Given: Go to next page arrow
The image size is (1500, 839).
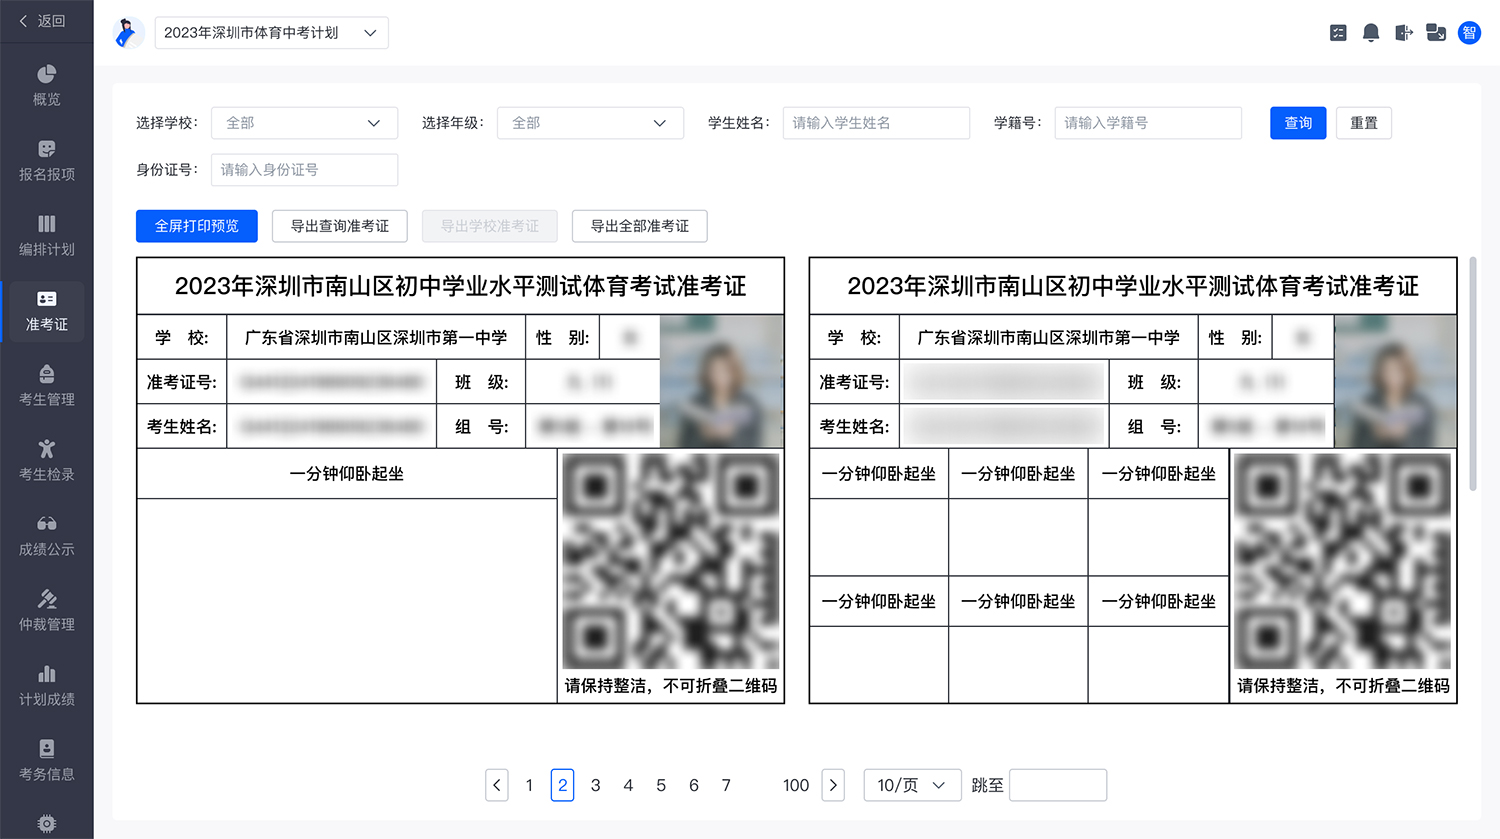Looking at the screenshot, I should [x=833, y=785].
